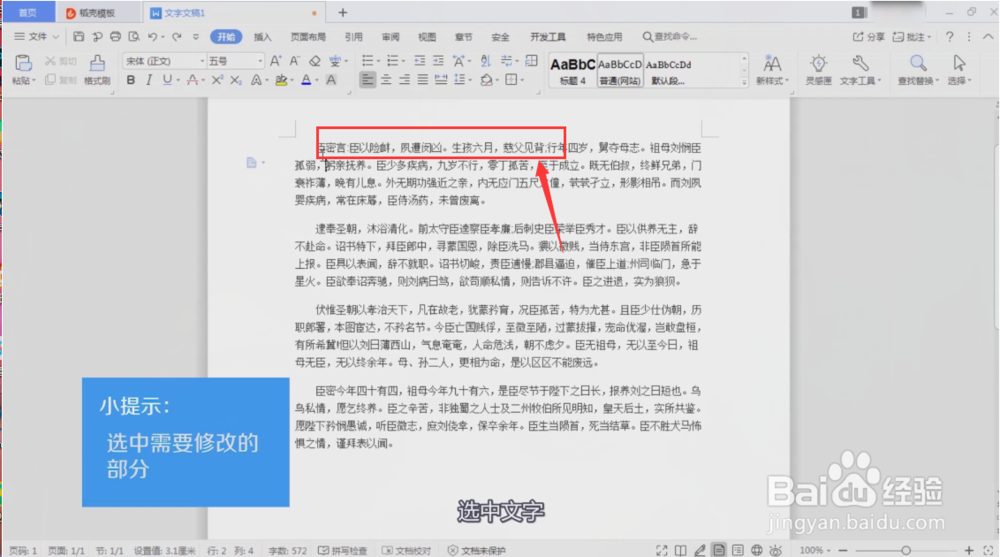This screenshot has height=557, width=1000.
Task: Increase paragraph indent
Action: (438, 61)
